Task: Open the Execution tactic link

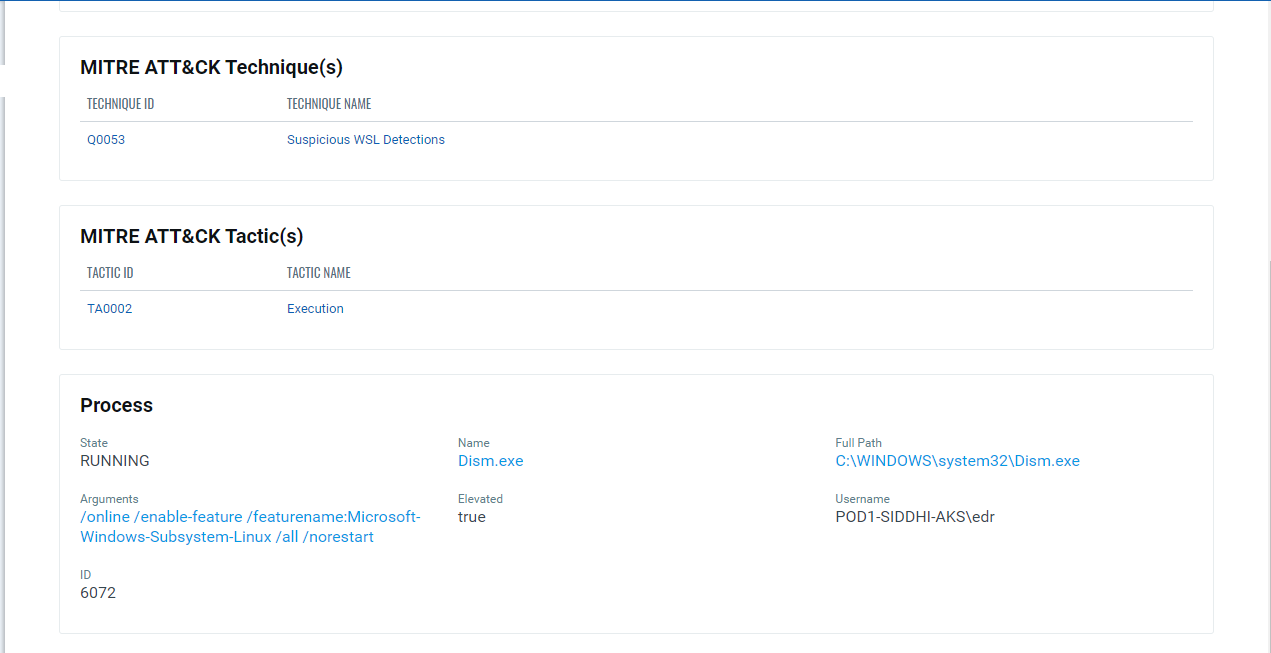Action: pyautogui.click(x=315, y=309)
